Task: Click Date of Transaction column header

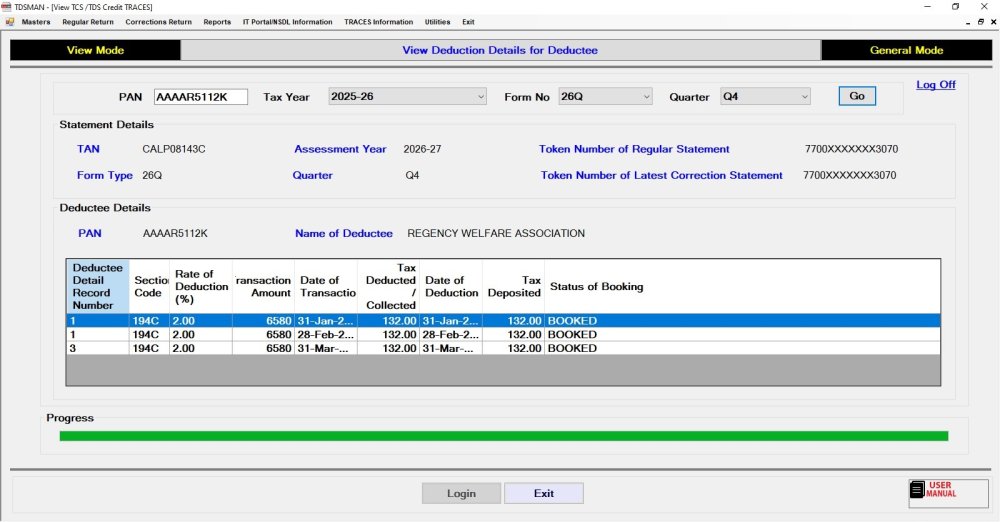Action: tap(326, 286)
